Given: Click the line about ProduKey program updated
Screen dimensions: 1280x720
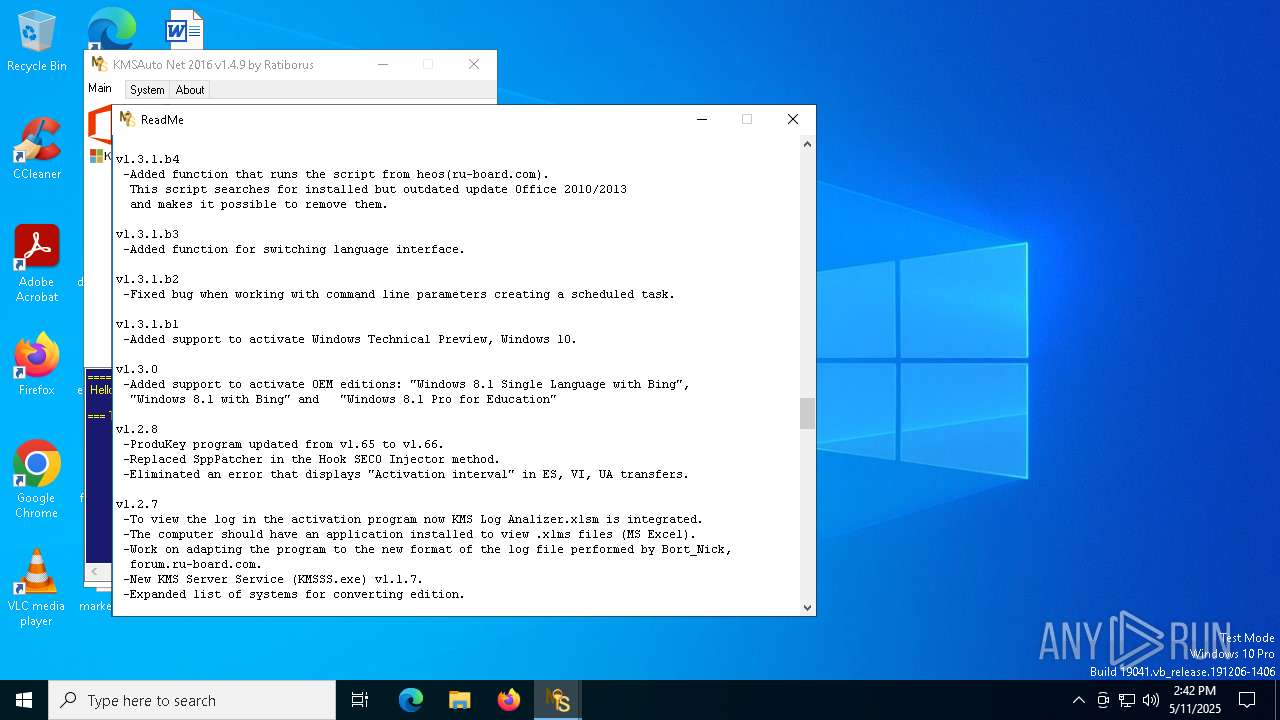Looking at the screenshot, I should click(x=283, y=444).
